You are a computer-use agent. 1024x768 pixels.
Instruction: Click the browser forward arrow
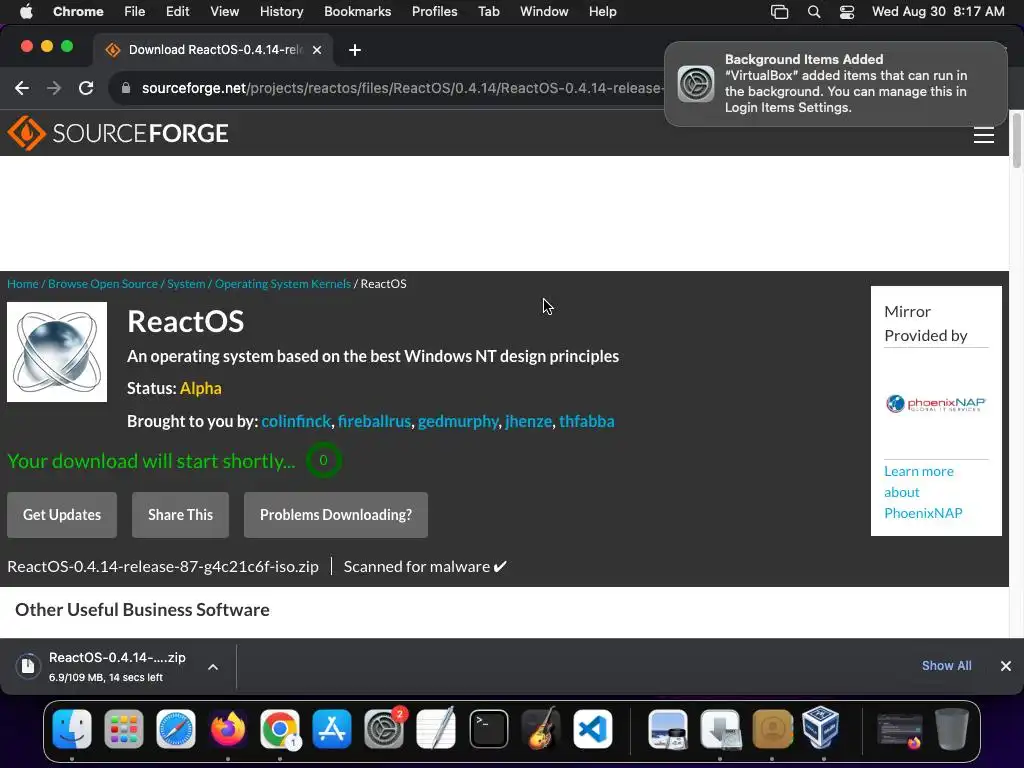pyautogui.click(x=54, y=88)
